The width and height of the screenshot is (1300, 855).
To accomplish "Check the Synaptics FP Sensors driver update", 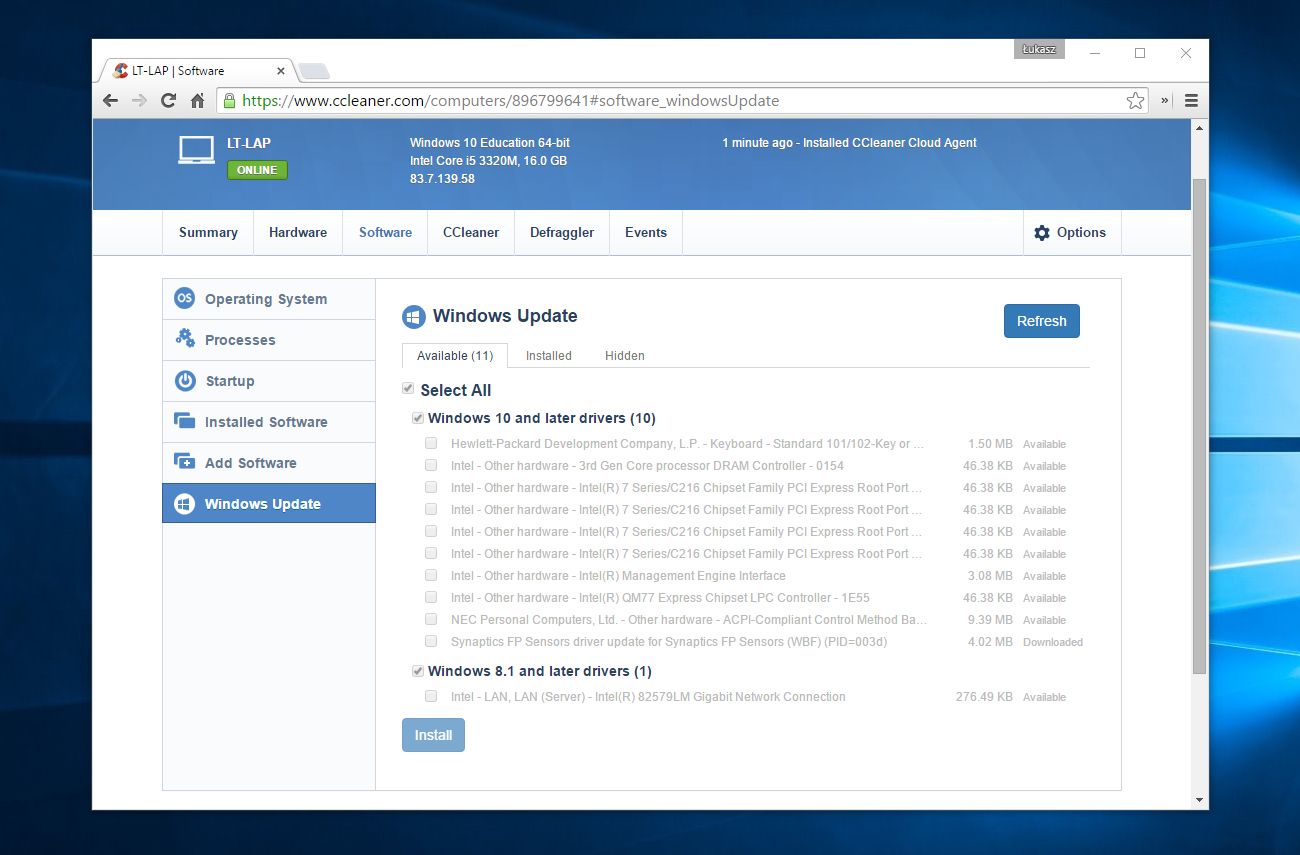I will tap(431, 641).
